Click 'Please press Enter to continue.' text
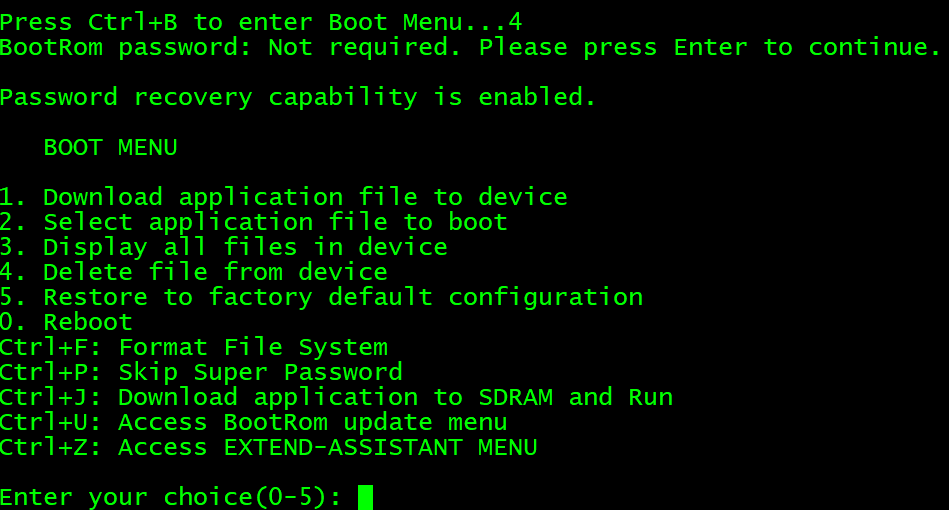The height and width of the screenshot is (510, 949). pyautogui.click(x=709, y=47)
